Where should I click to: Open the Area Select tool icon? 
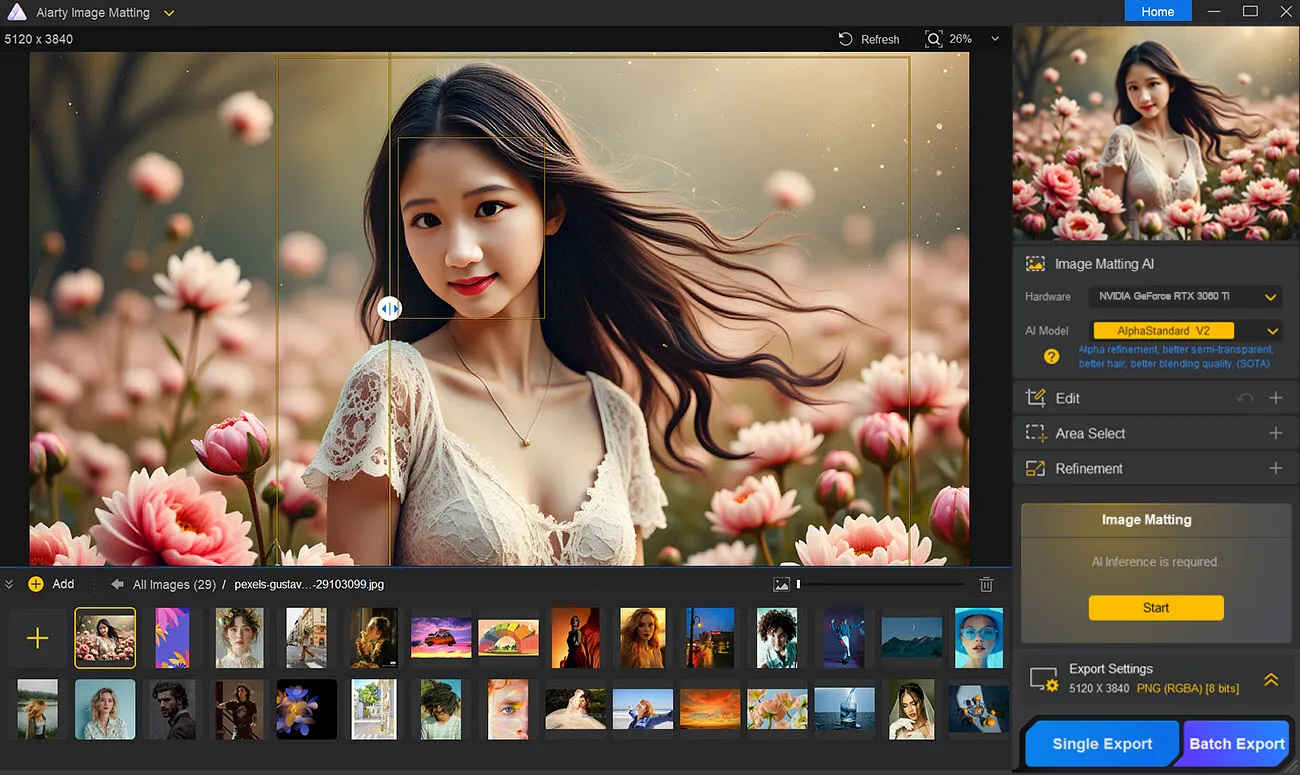click(x=1037, y=432)
